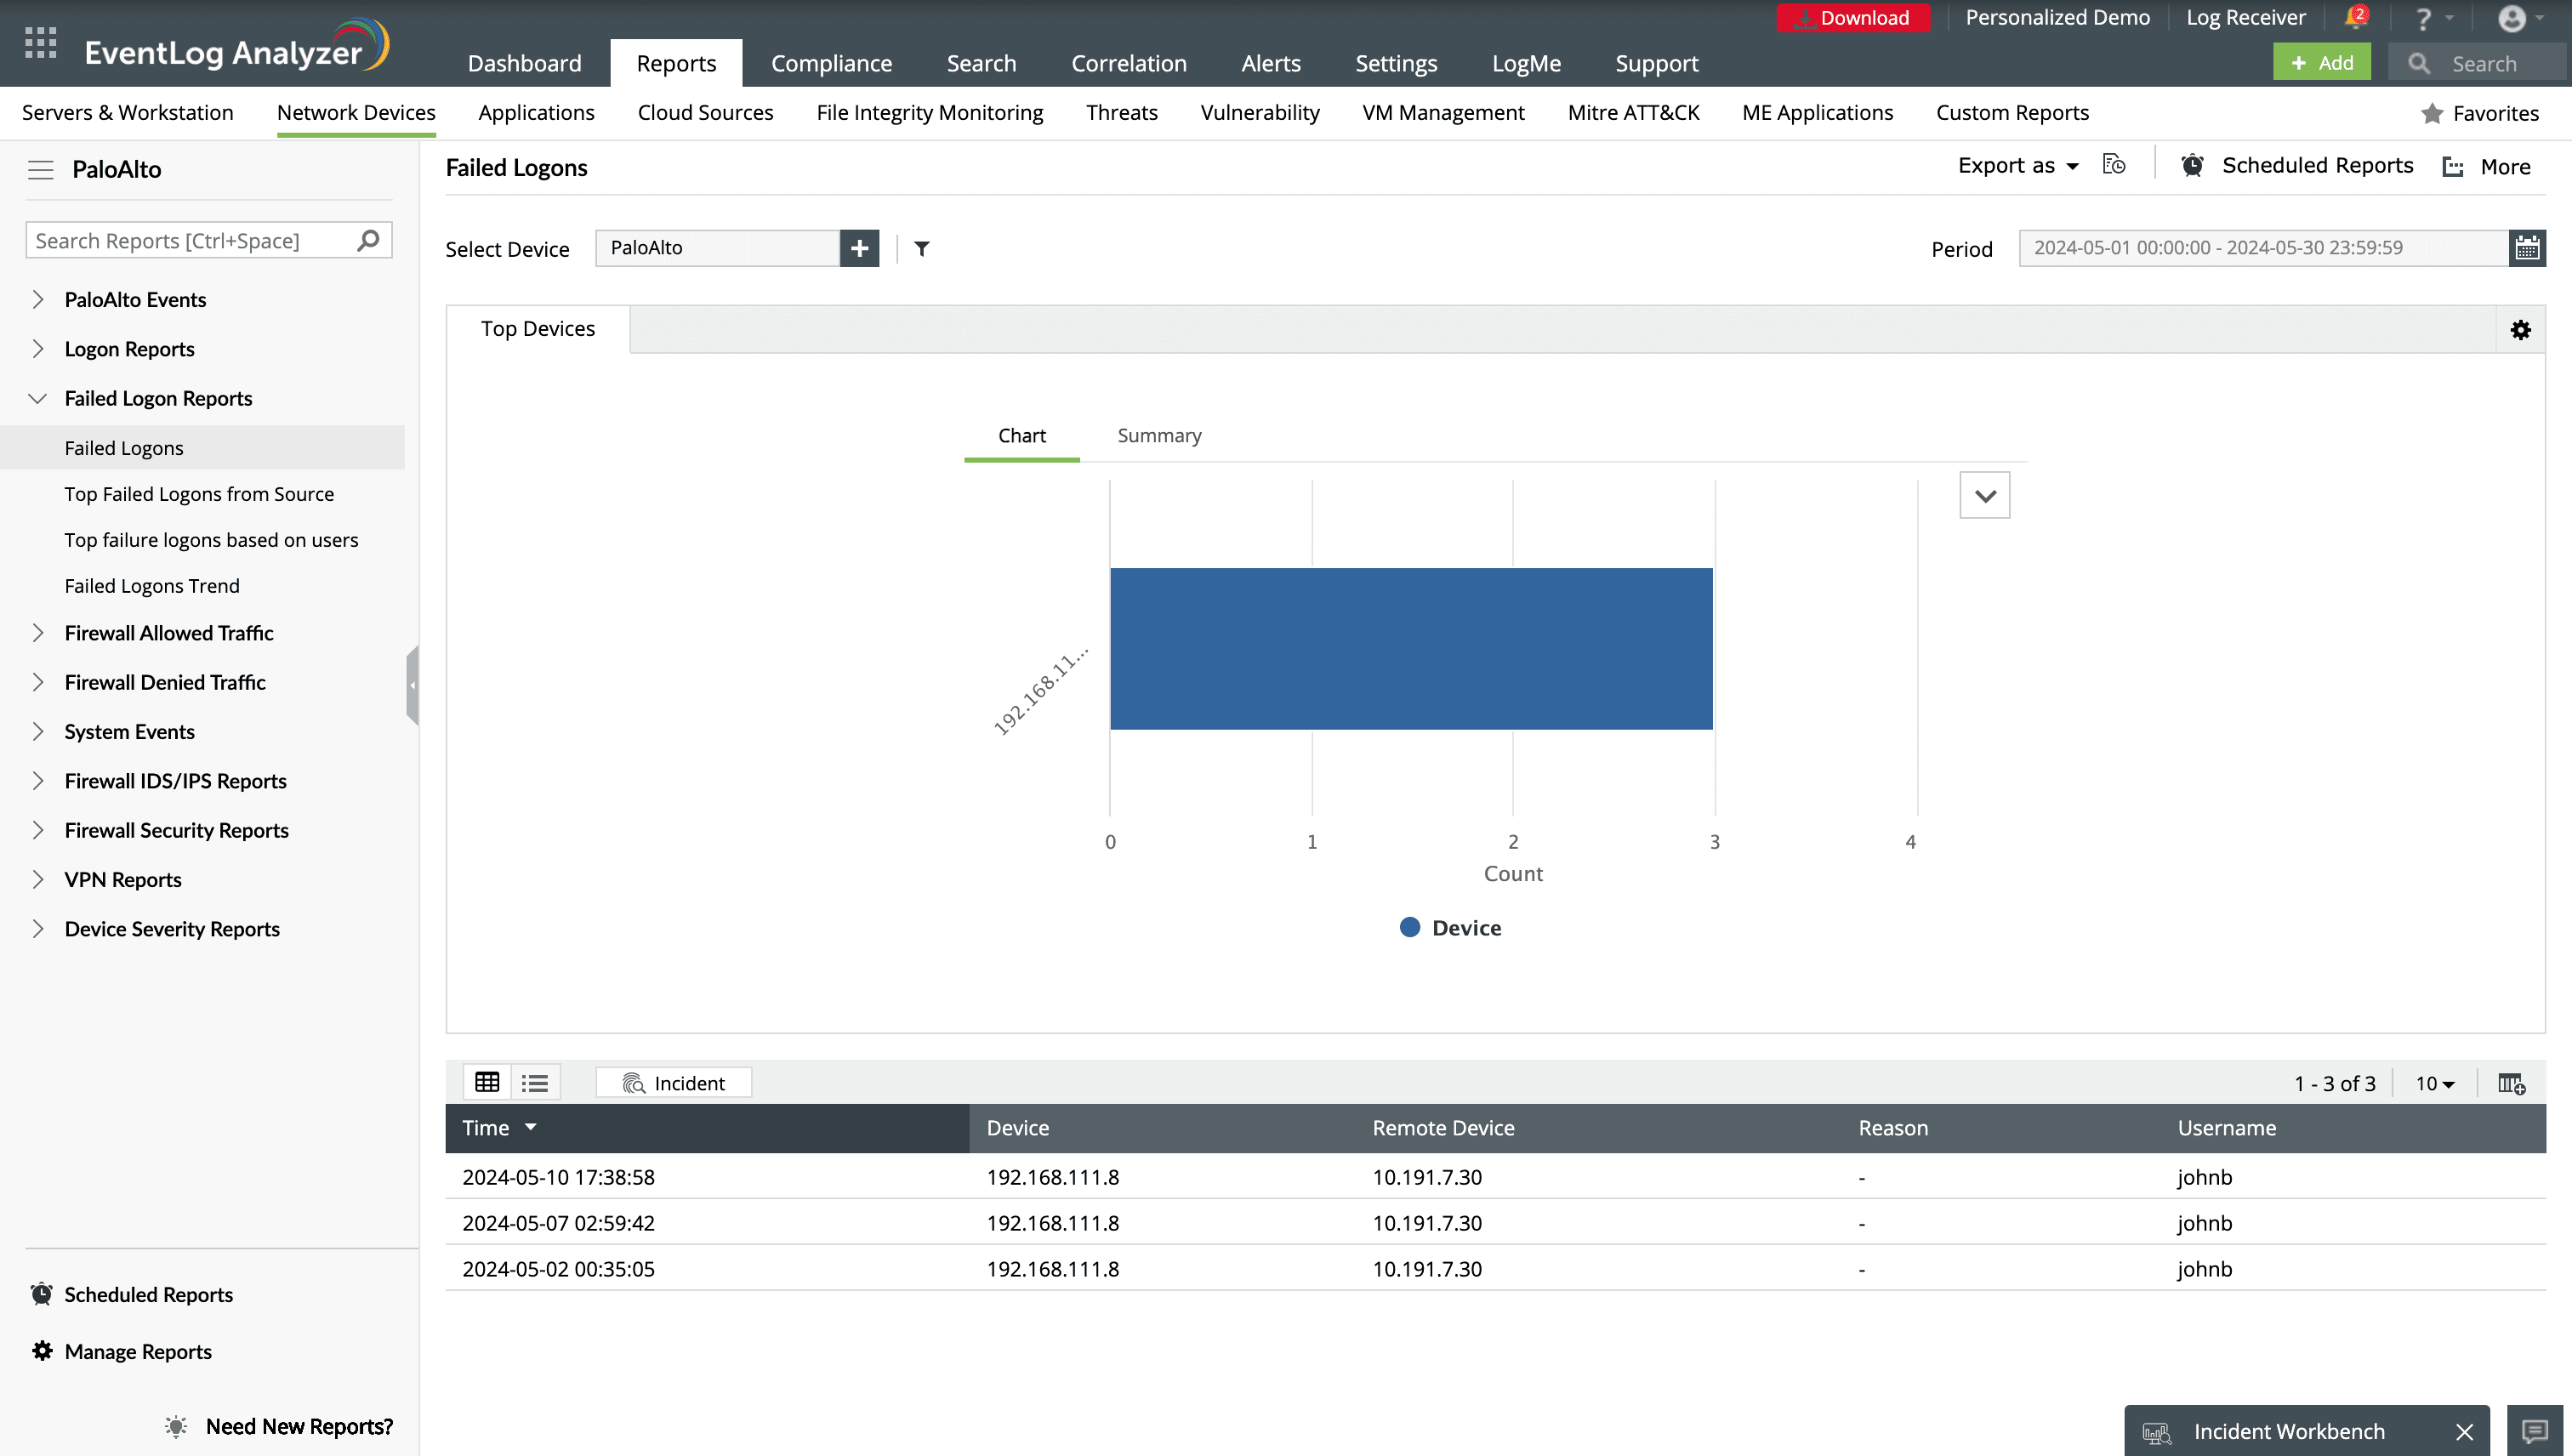Open the Compliance main tab
This screenshot has width=2572, height=1456.
pos(831,63)
